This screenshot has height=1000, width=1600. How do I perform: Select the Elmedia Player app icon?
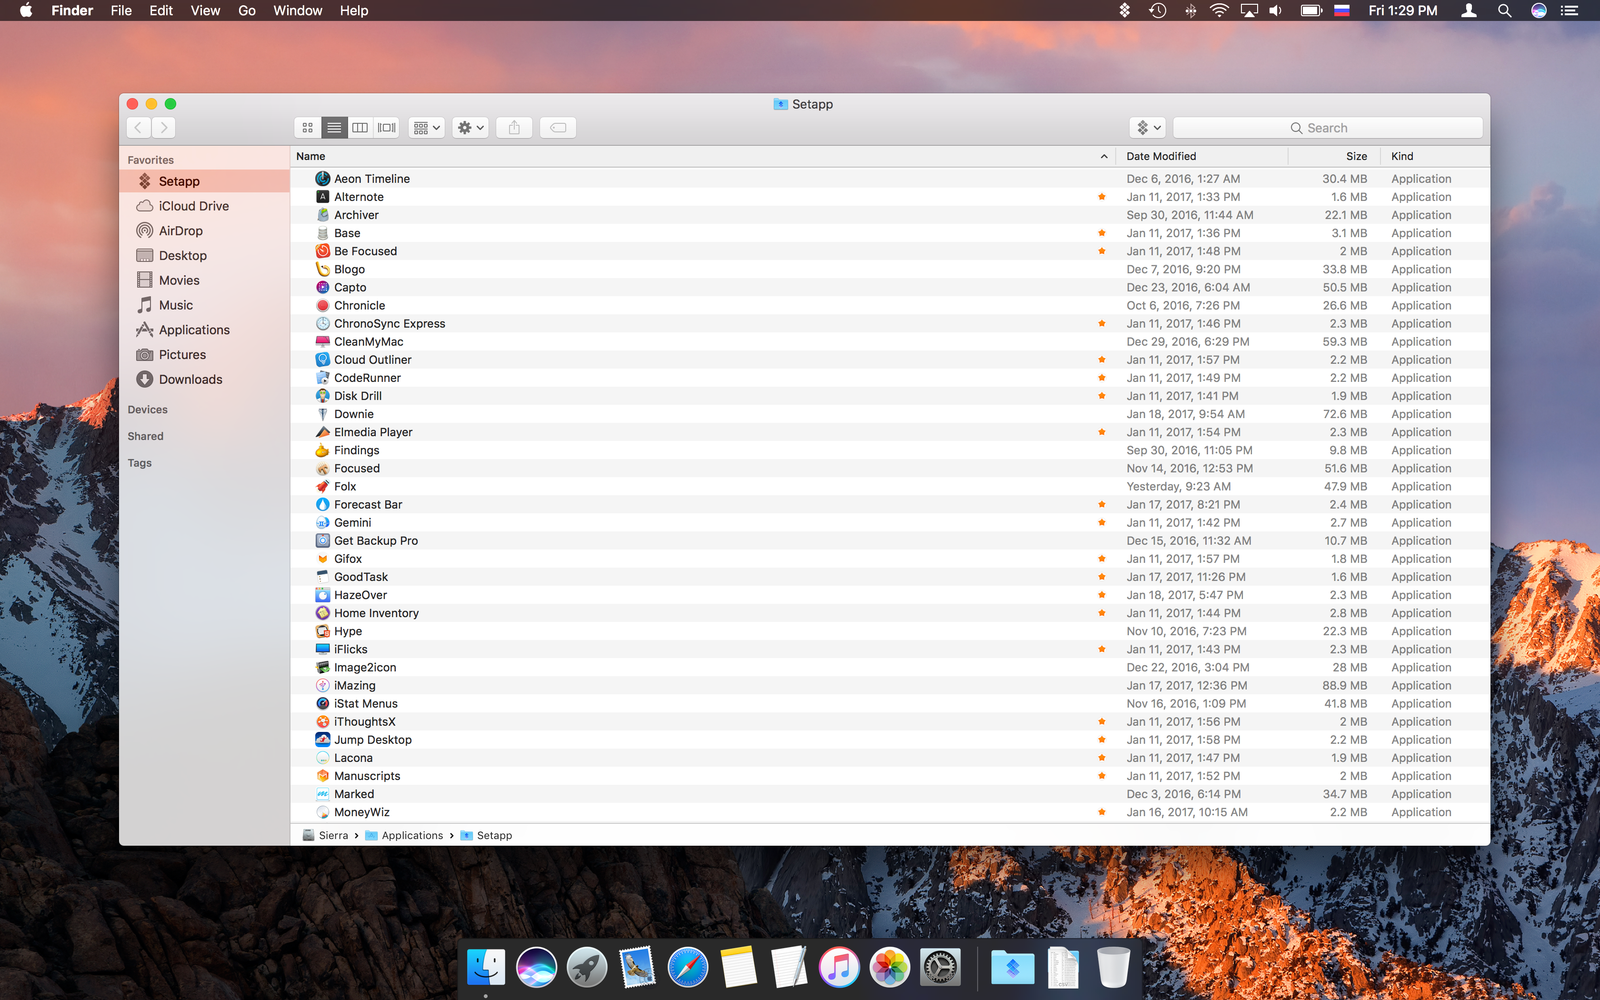(323, 432)
